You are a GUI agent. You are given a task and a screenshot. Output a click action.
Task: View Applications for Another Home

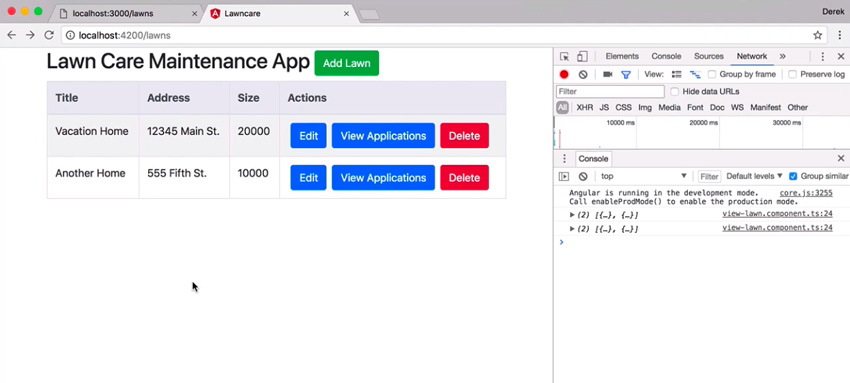[x=383, y=178]
